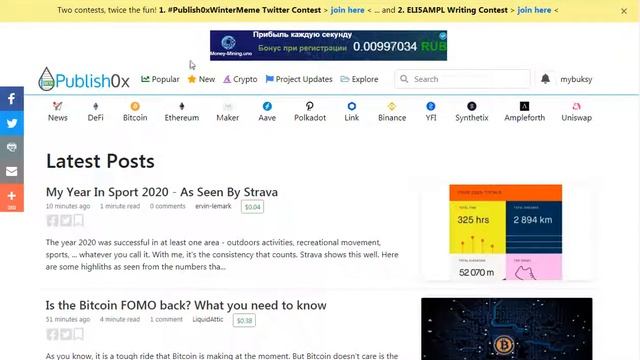Share page on Reddit sidebar button
Screen dimensions: 640x360
(12, 147)
